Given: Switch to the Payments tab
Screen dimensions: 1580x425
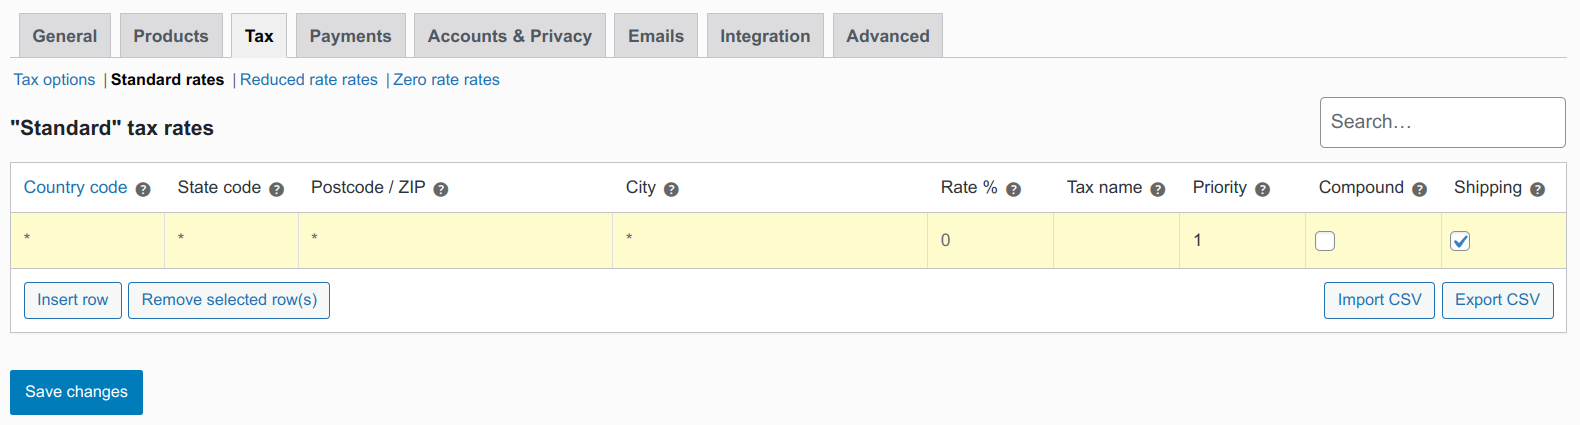Looking at the screenshot, I should click(350, 36).
